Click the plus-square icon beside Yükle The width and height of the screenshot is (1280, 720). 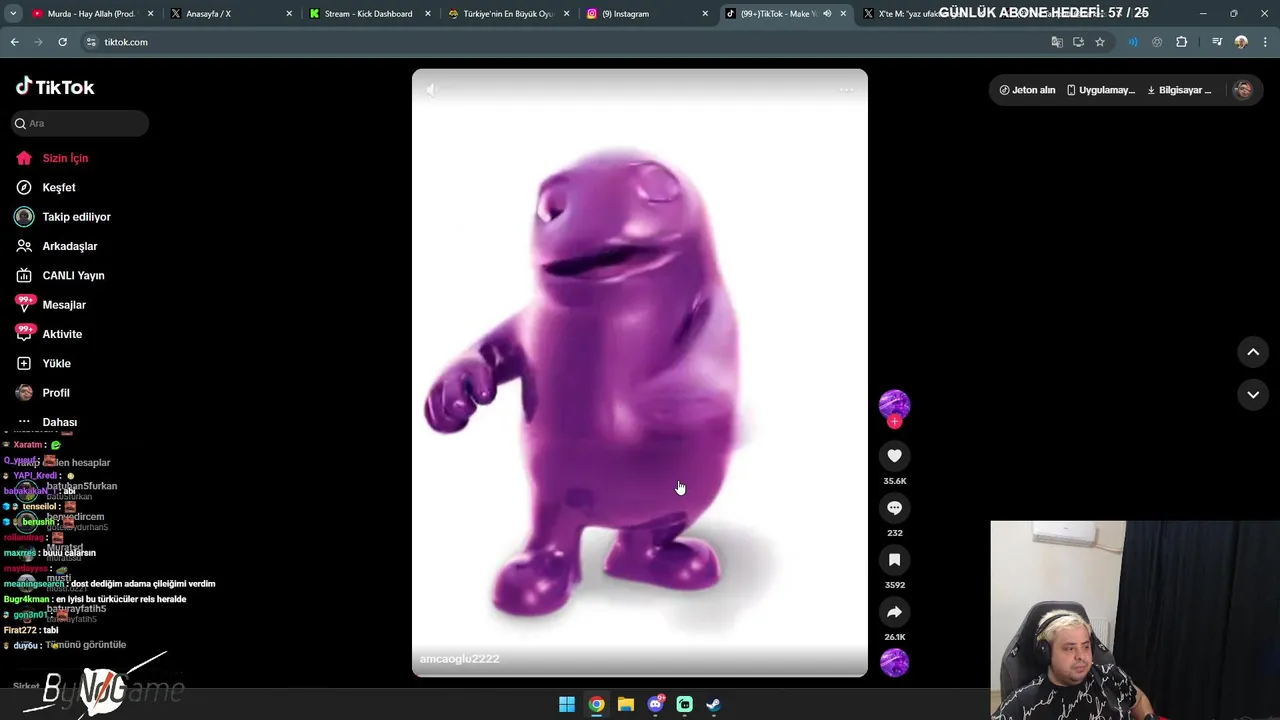click(x=24, y=363)
